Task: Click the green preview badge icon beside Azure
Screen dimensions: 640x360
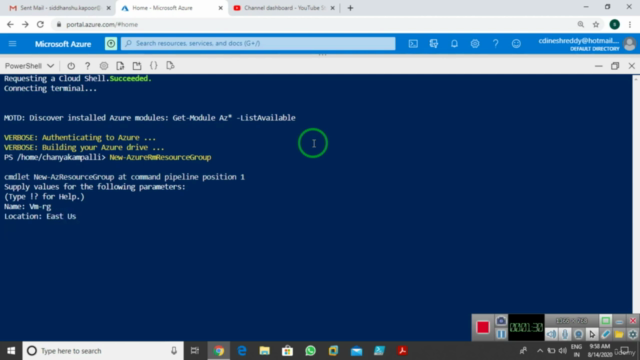Action: (111, 44)
